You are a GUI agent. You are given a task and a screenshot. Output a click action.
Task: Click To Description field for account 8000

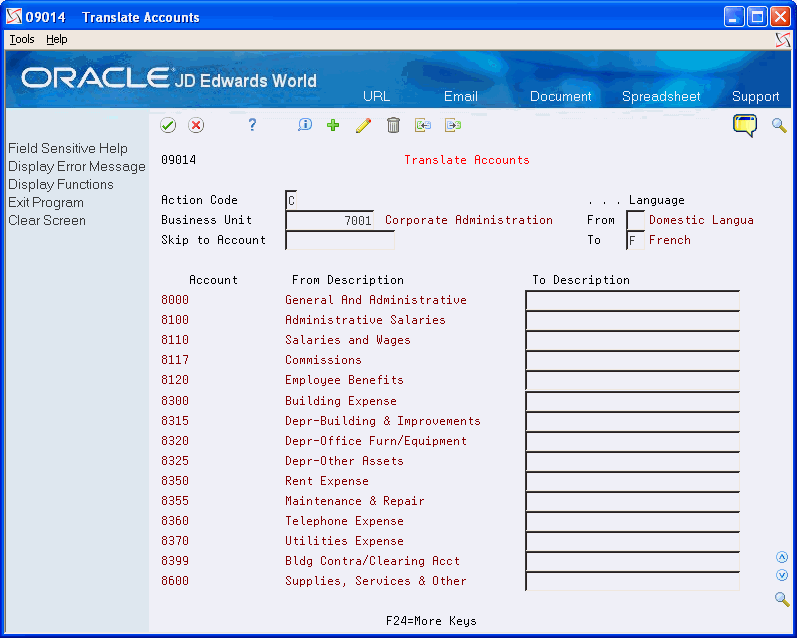tap(632, 300)
